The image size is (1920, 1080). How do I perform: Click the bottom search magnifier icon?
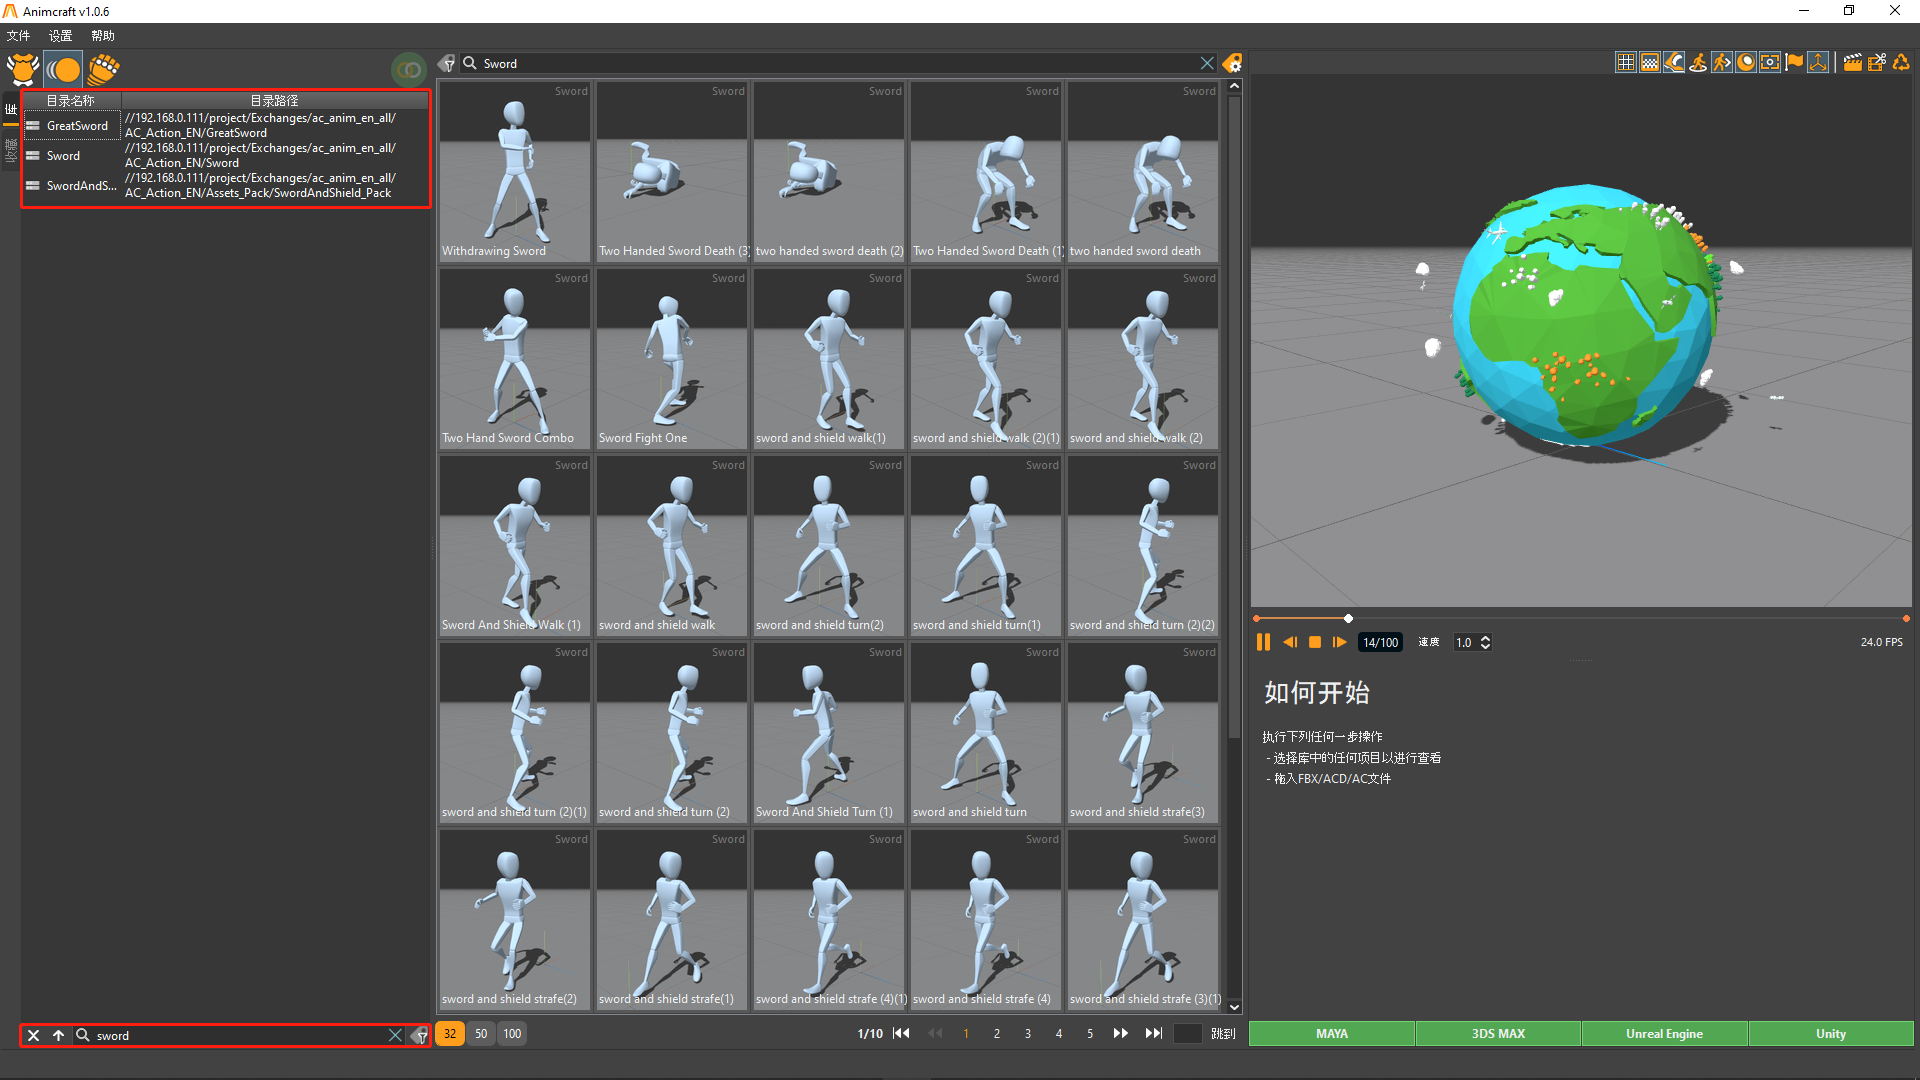point(83,1035)
